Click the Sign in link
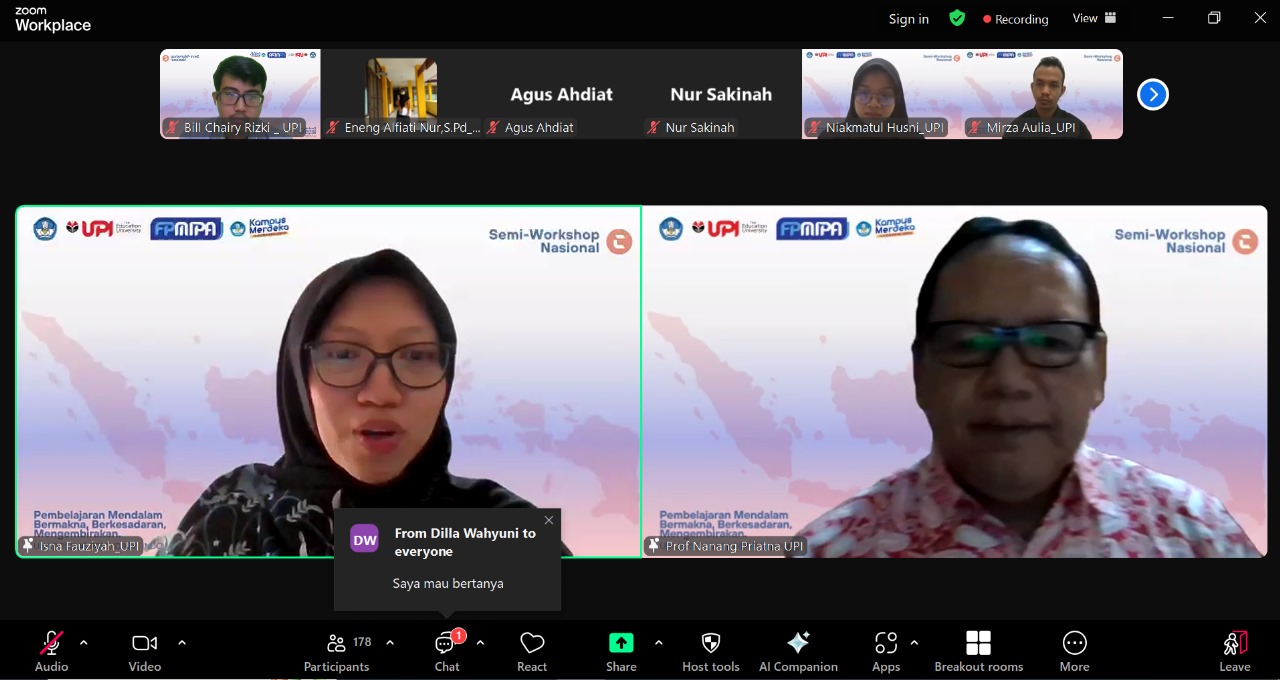Image resolution: width=1280 pixels, height=680 pixels. [908, 19]
